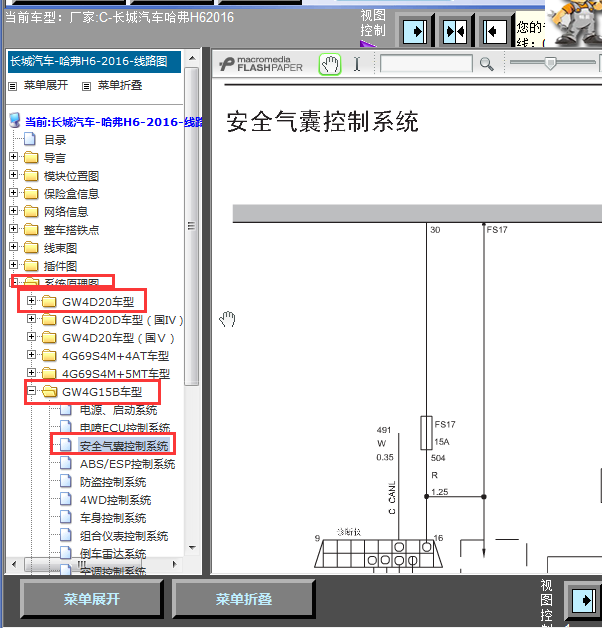Expand the 模块位置图 folder node
Screen dimensions: 602x628
click(13, 175)
